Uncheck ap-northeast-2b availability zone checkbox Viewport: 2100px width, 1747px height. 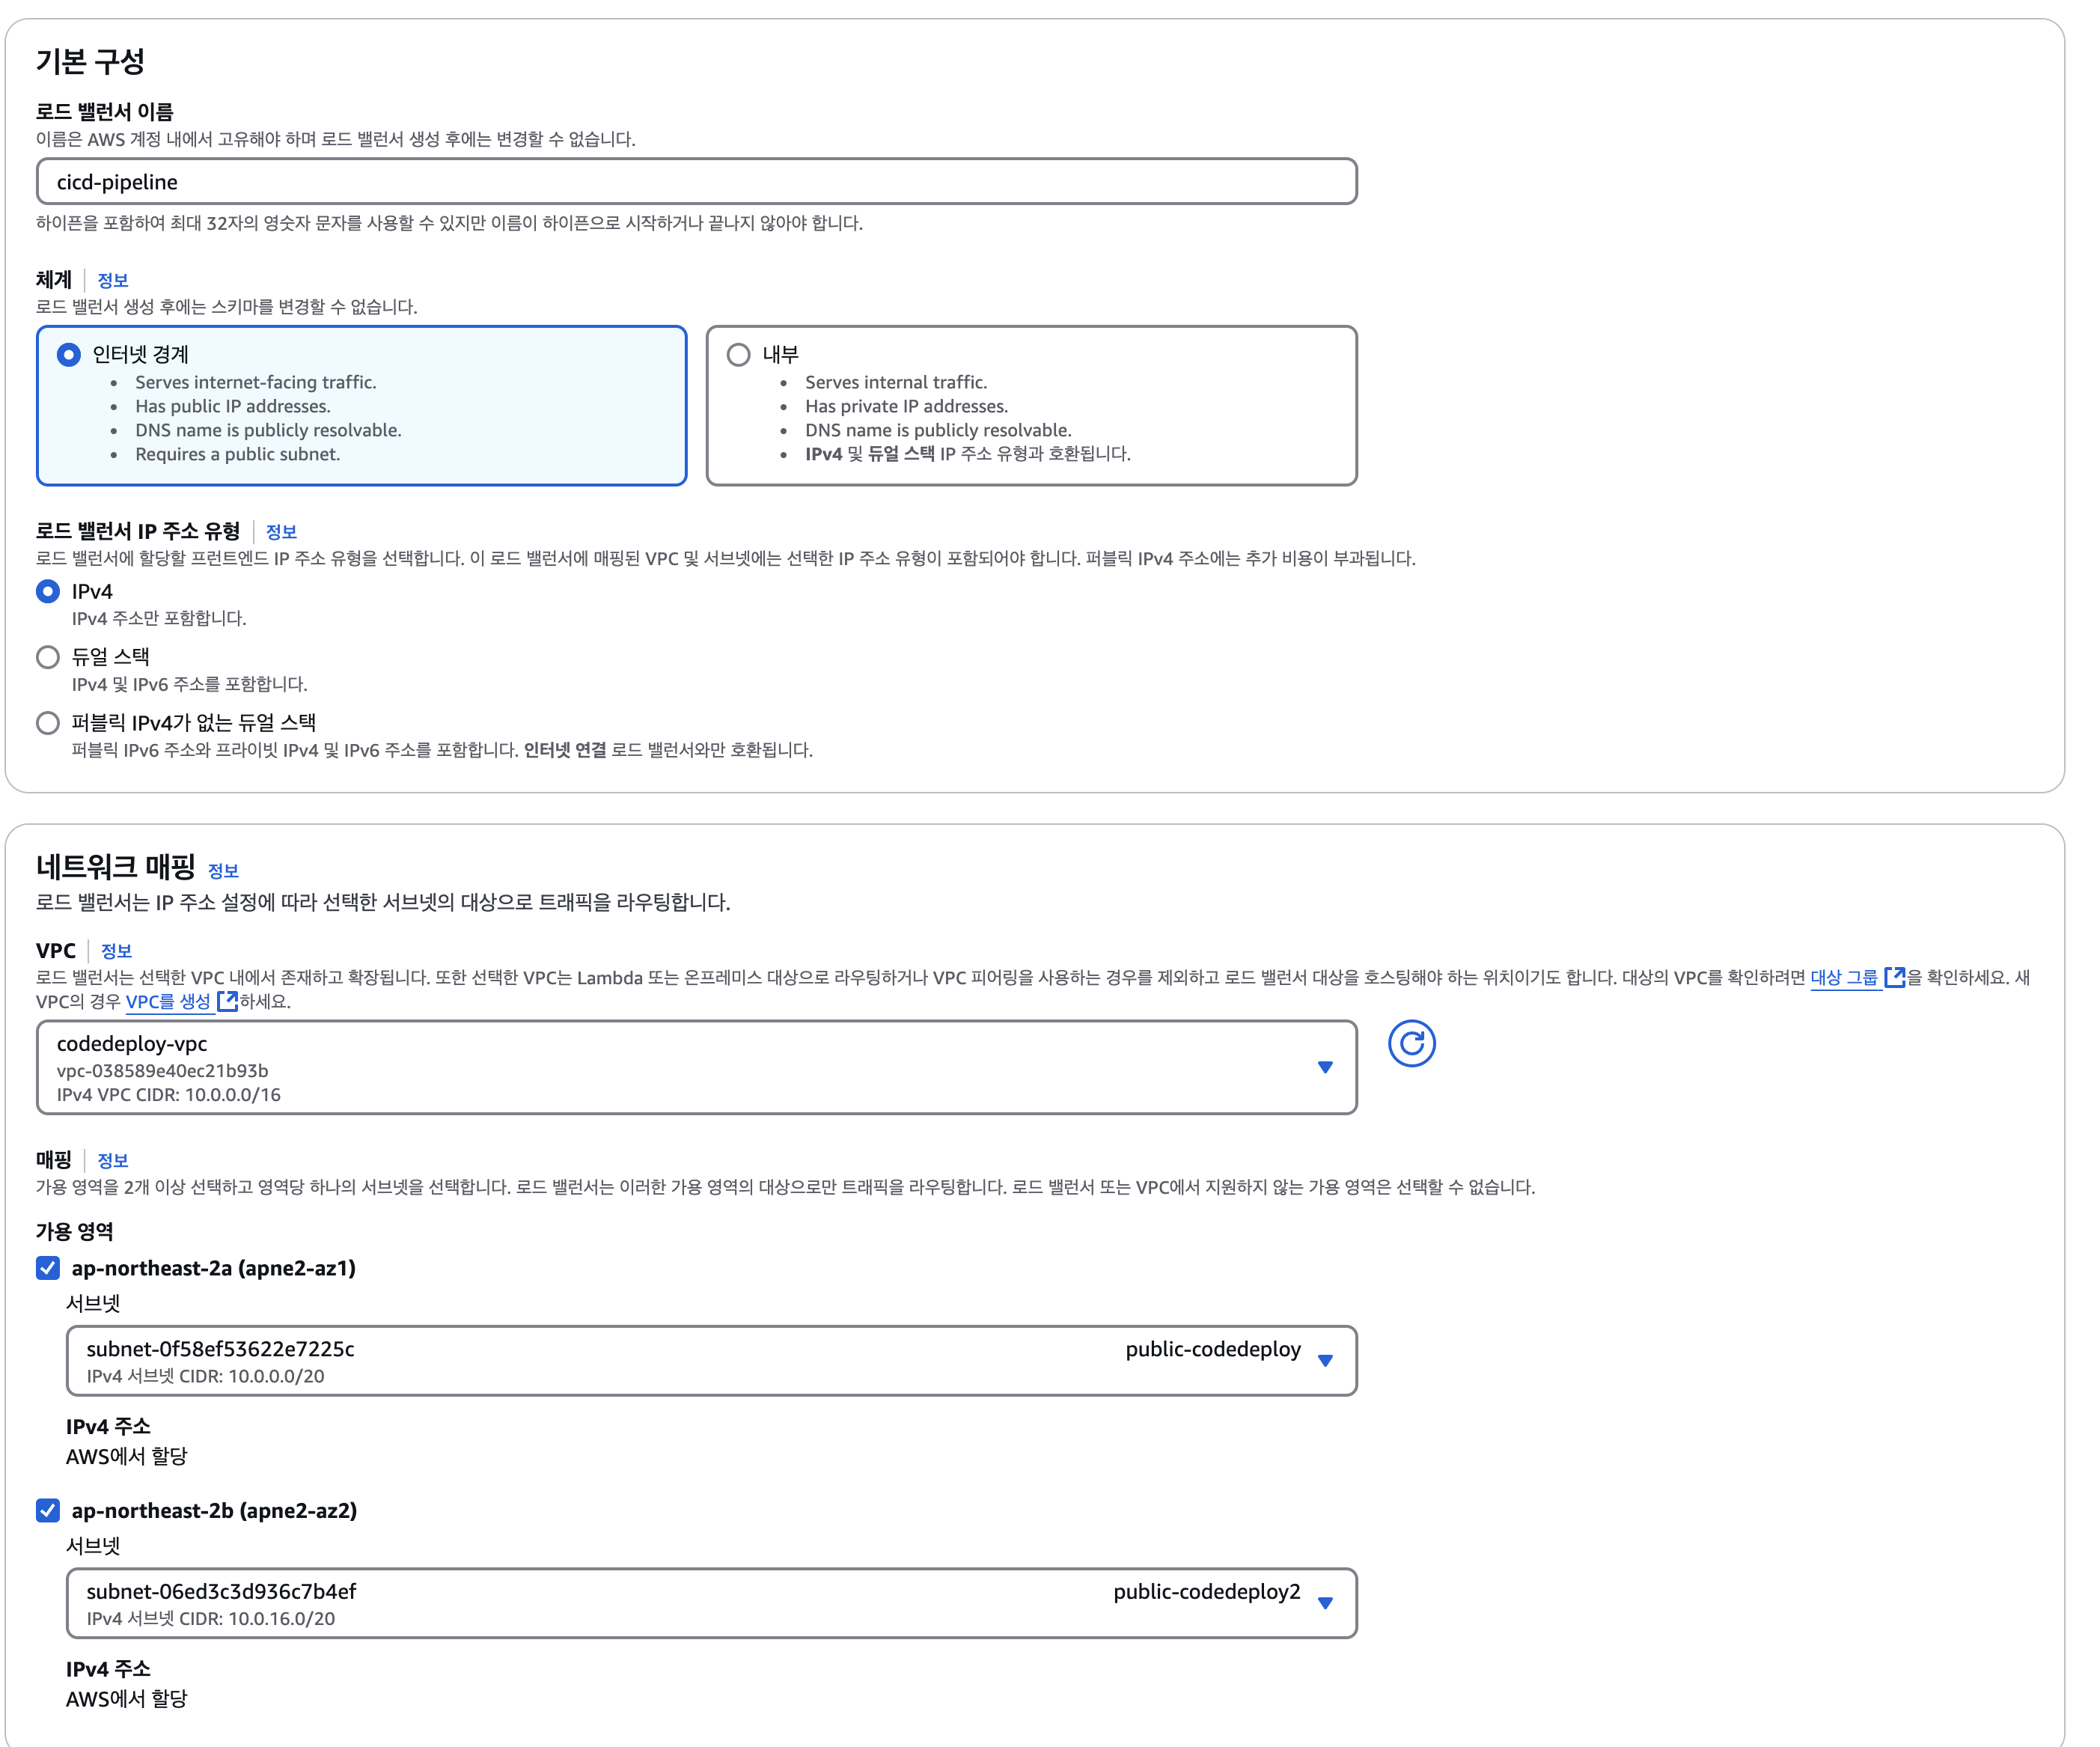[x=48, y=1510]
